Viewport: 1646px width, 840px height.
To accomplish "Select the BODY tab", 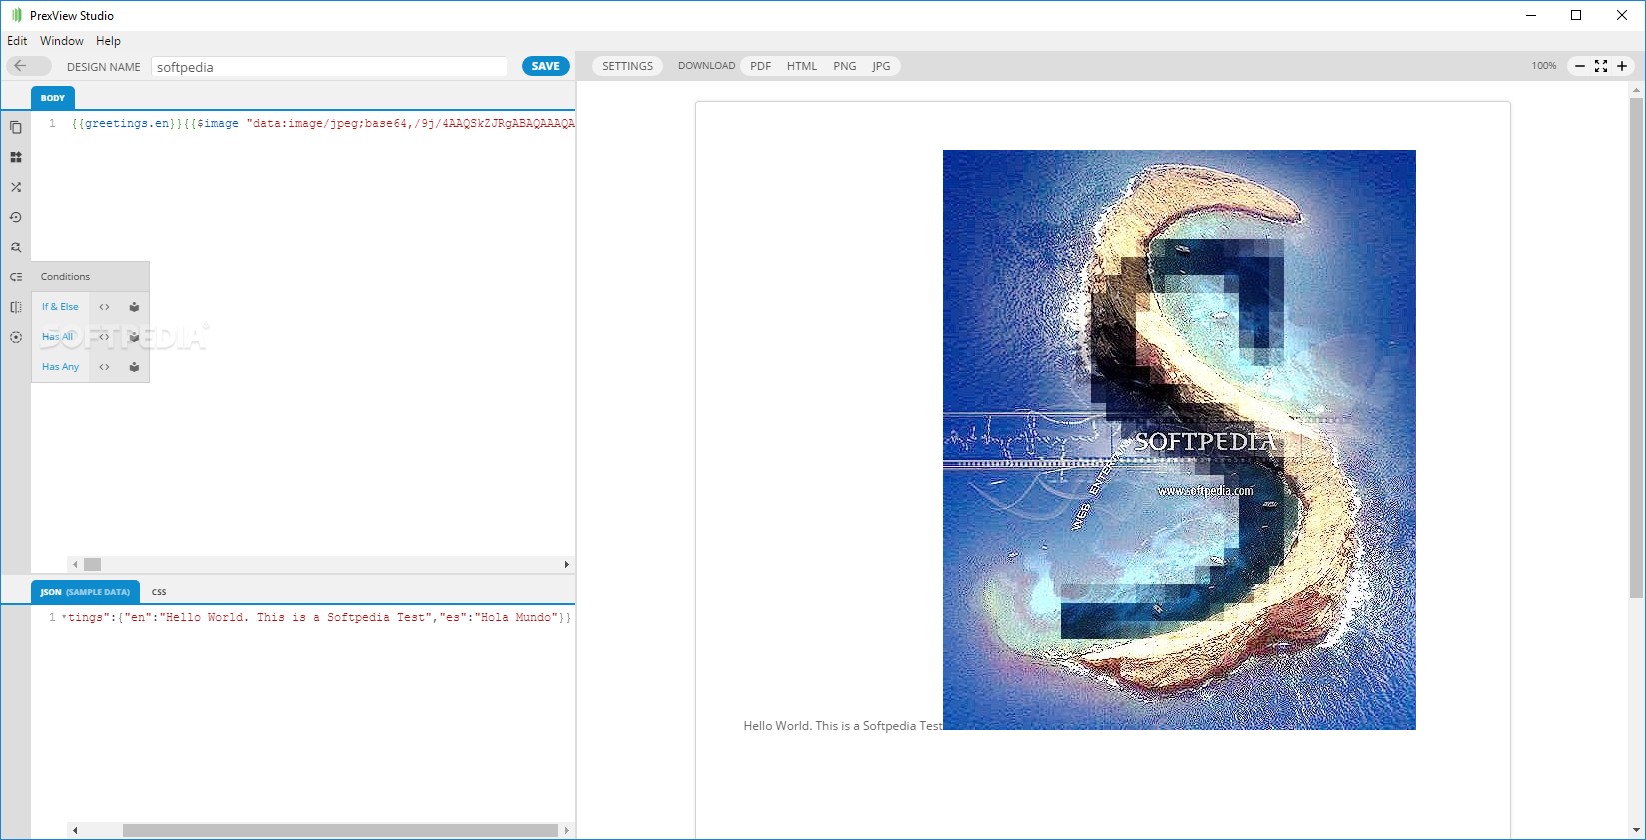I will (x=53, y=98).
